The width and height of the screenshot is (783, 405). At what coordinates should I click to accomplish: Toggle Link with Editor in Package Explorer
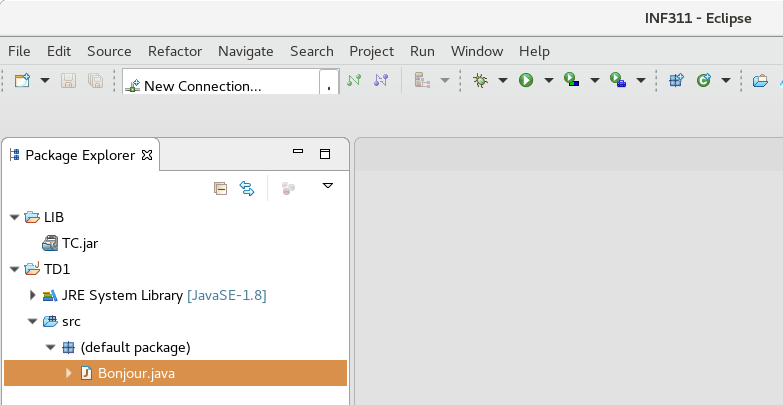tap(247, 187)
